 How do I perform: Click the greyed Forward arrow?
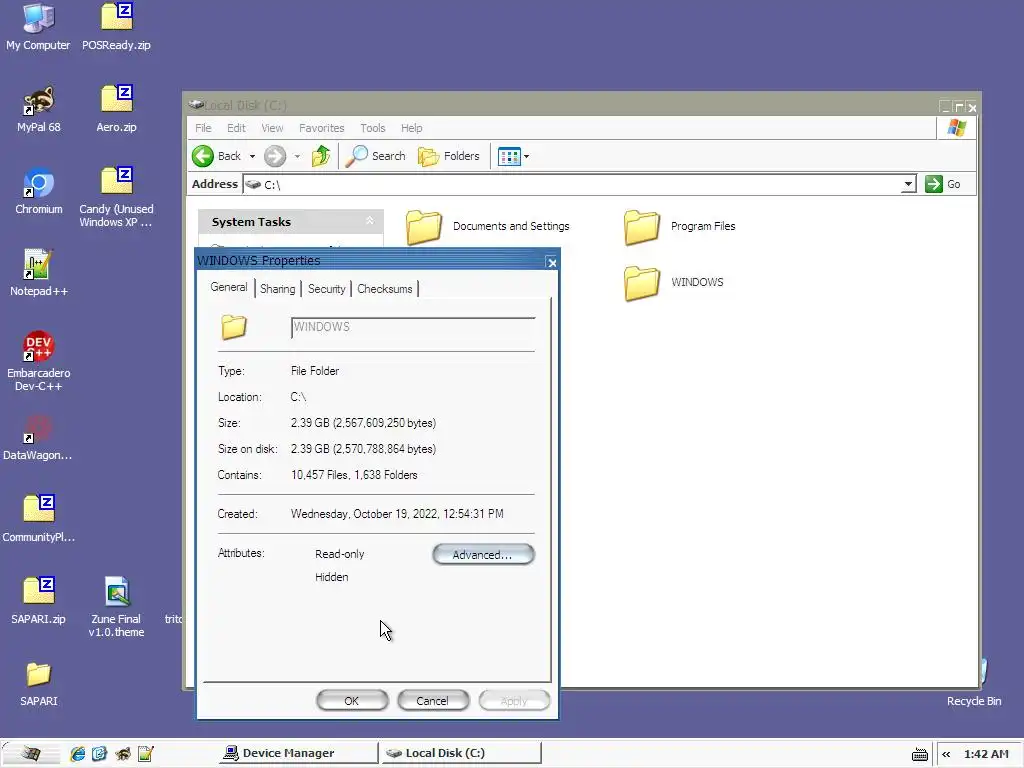point(275,156)
